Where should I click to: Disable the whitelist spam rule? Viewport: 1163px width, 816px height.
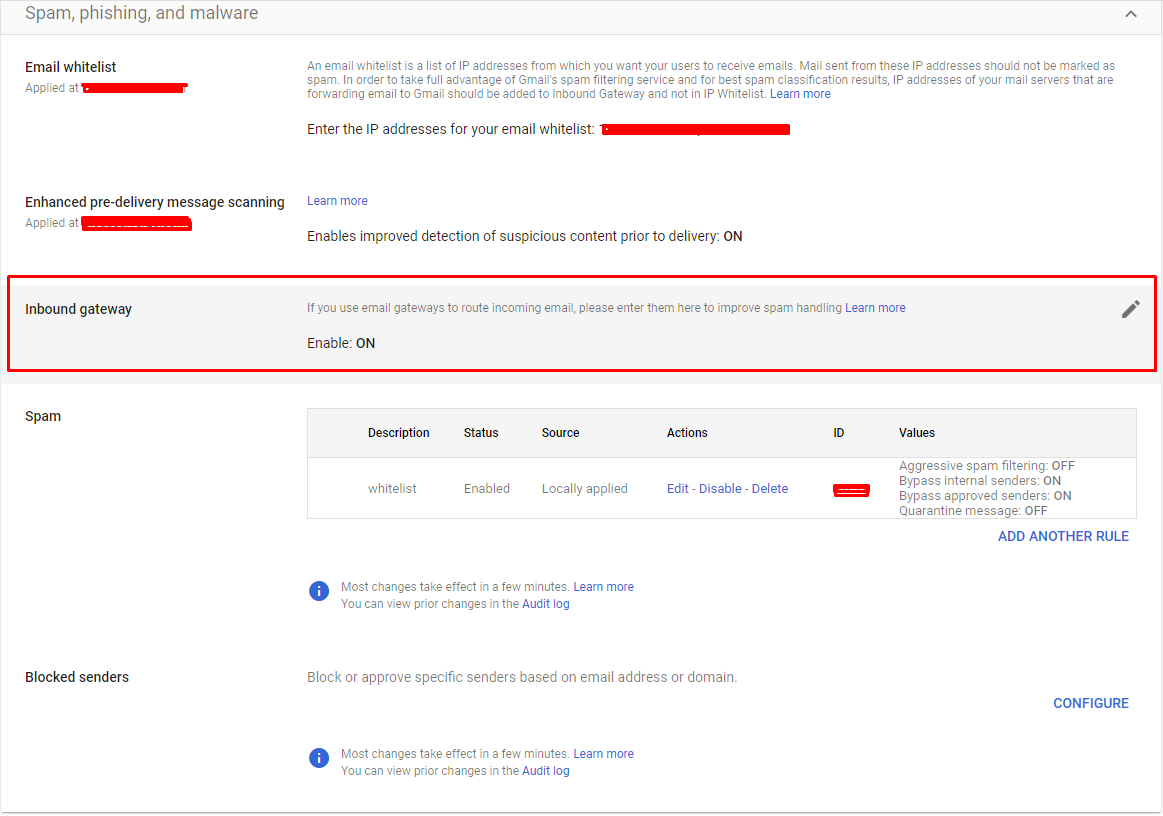pos(720,489)
